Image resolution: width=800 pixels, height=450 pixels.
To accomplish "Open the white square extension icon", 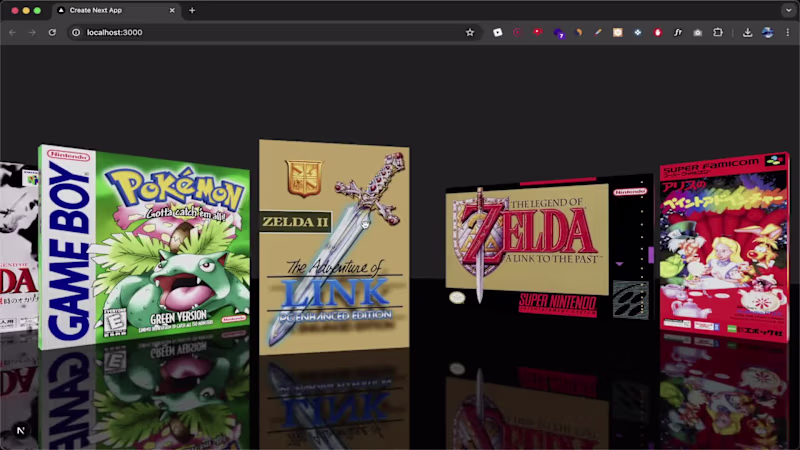I will coord(497,32).
